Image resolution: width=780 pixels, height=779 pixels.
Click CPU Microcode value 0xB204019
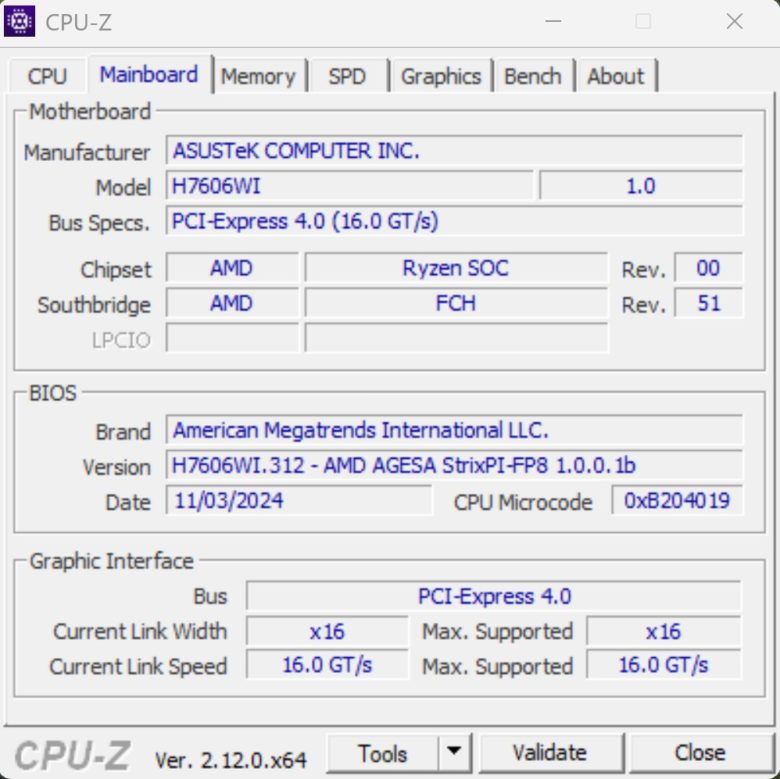pos(677,500)
